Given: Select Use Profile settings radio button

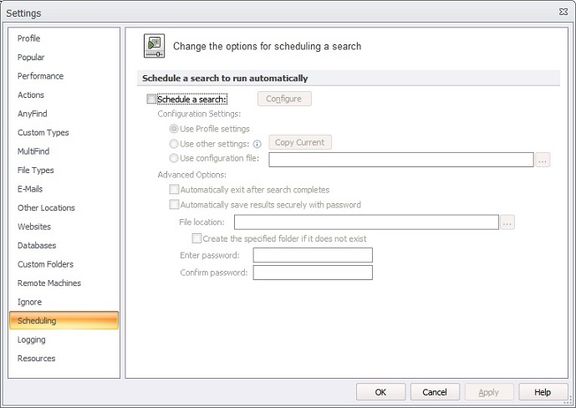Looking at the screenshot, I should tap(173, 129).
